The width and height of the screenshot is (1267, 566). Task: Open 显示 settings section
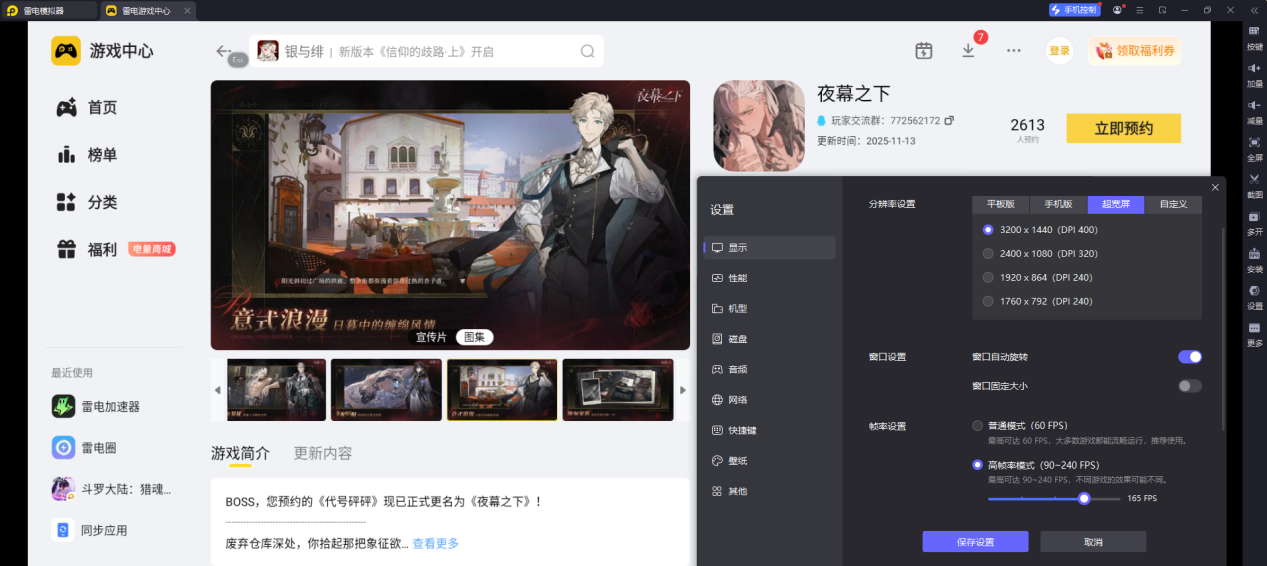(769, 248)
